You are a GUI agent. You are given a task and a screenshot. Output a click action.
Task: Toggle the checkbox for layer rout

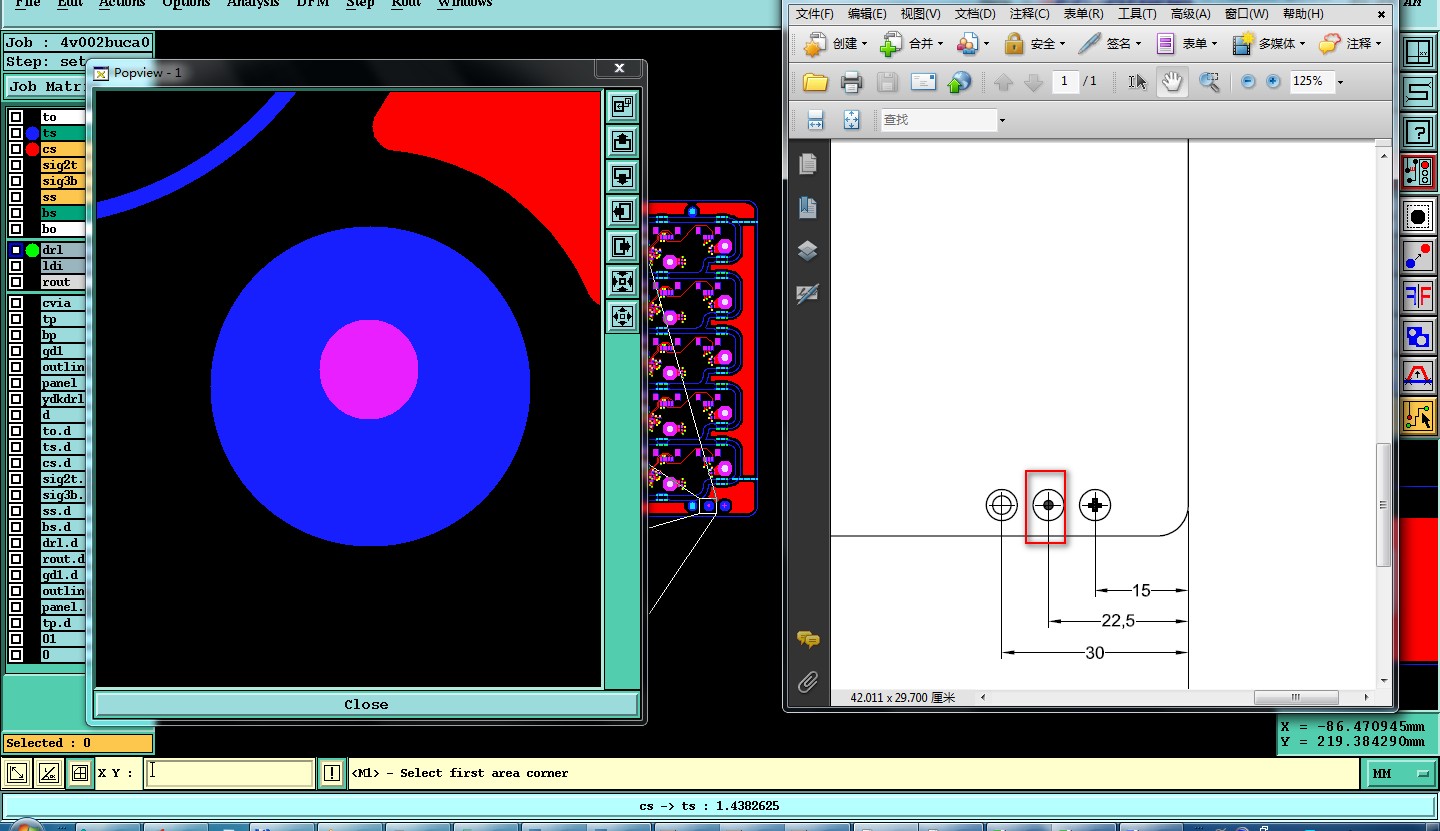16,282
